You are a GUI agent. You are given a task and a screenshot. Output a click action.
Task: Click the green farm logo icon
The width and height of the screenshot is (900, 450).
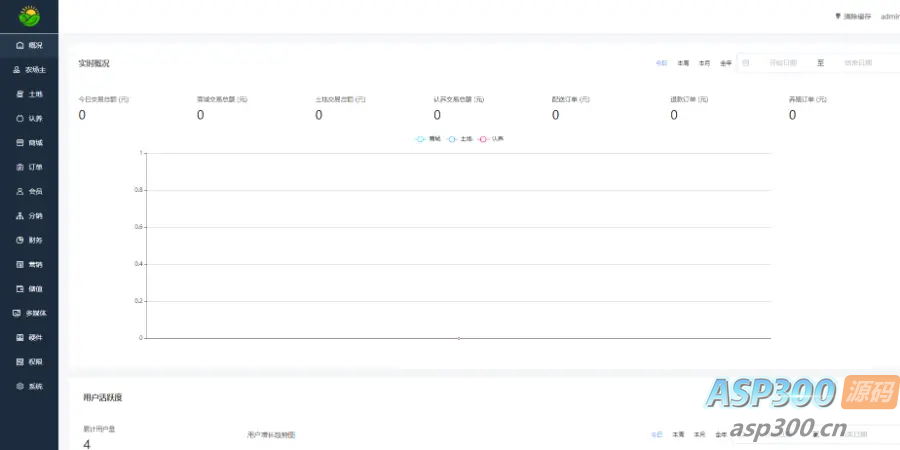tap(29, 16)
